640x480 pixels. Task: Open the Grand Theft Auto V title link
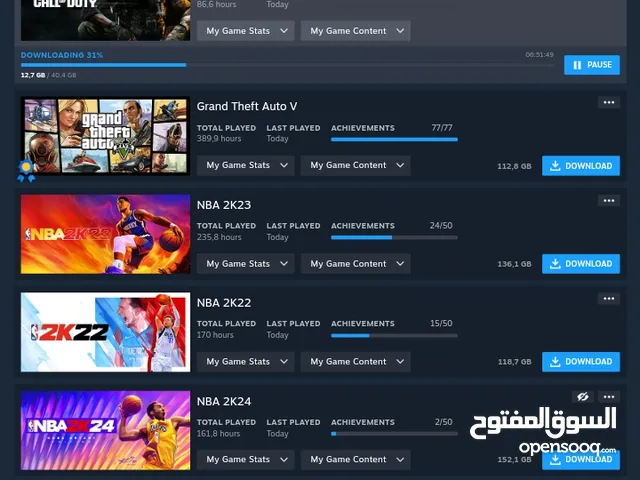pyautogui.click(x=247, y=107)
